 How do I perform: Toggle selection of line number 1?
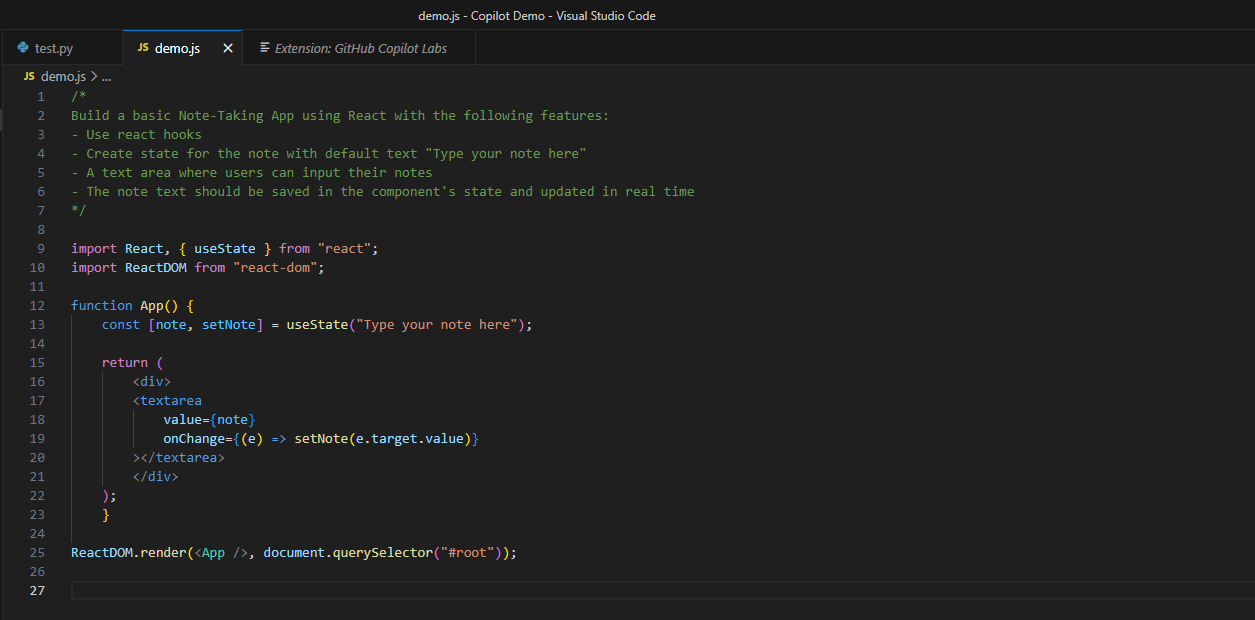pyautogui.click(x=41, y=96)
